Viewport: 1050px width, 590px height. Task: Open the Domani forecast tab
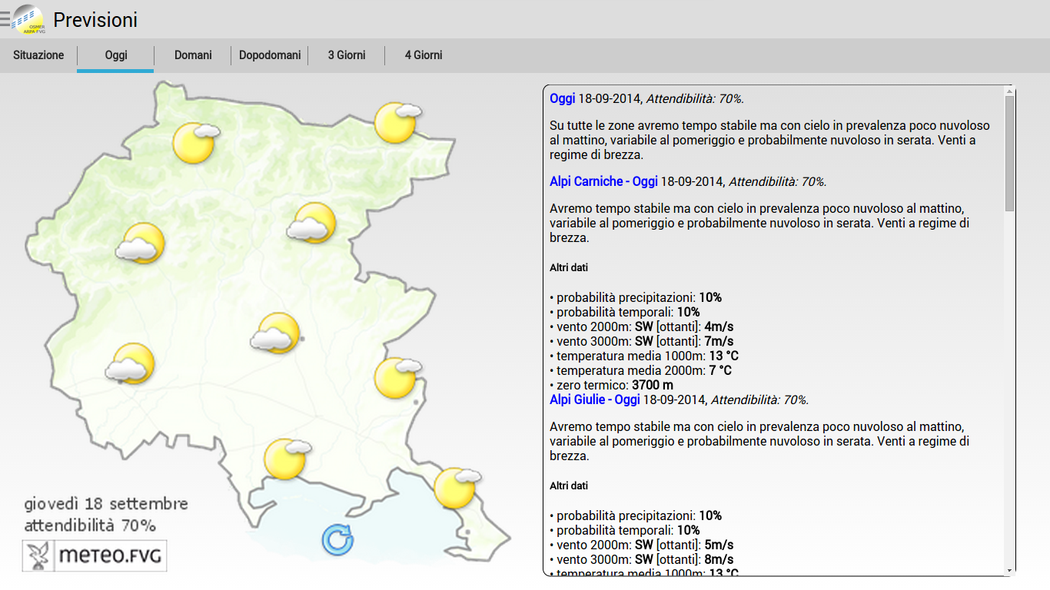(x=193, y=55)
